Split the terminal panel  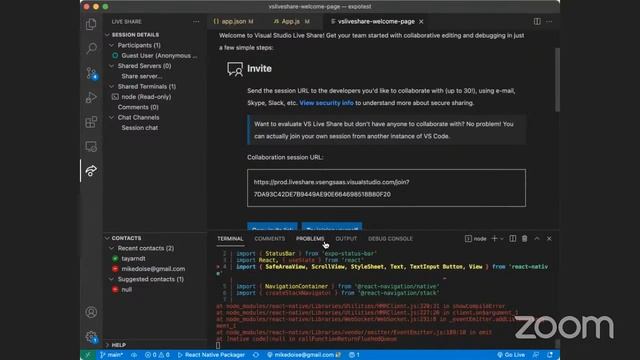(x=513, y=239)
